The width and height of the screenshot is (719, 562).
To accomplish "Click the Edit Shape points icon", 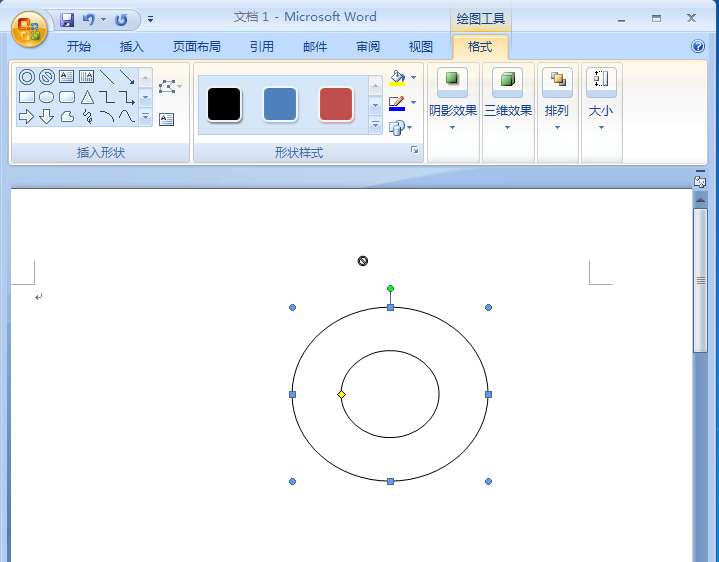I will 167,87.
